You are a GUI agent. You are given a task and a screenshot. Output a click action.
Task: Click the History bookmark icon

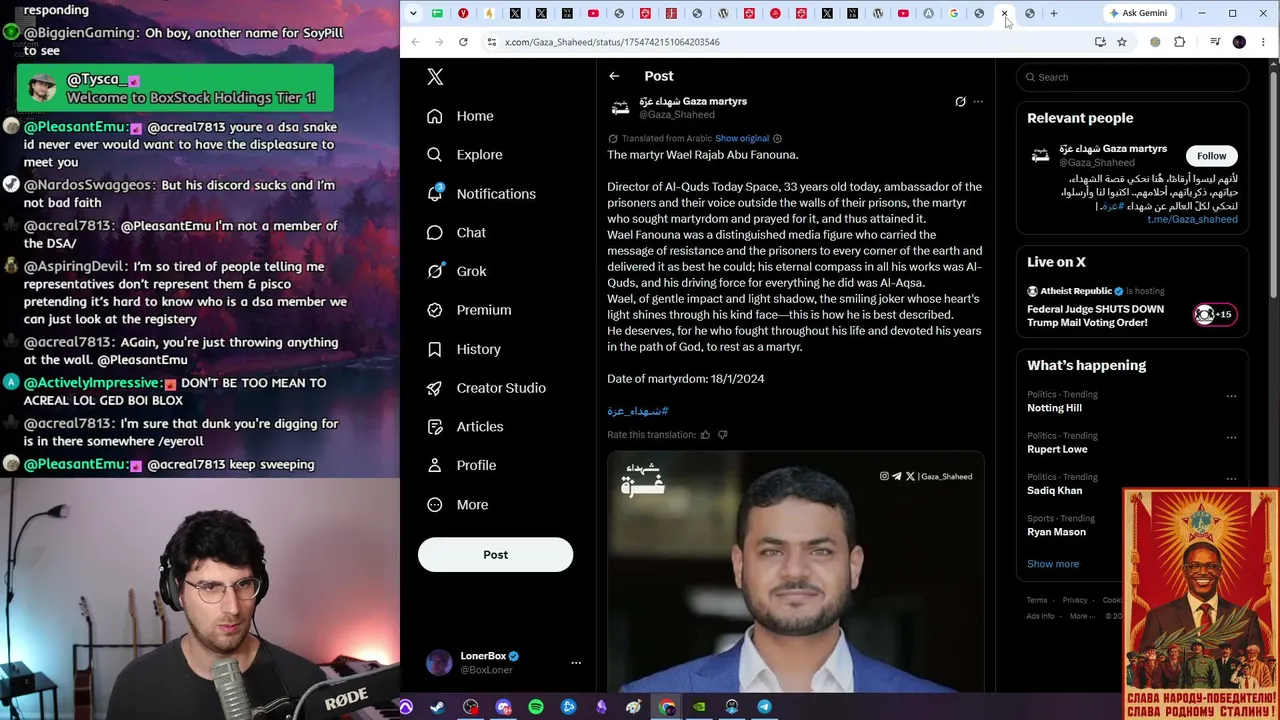(x=434, y=349)
